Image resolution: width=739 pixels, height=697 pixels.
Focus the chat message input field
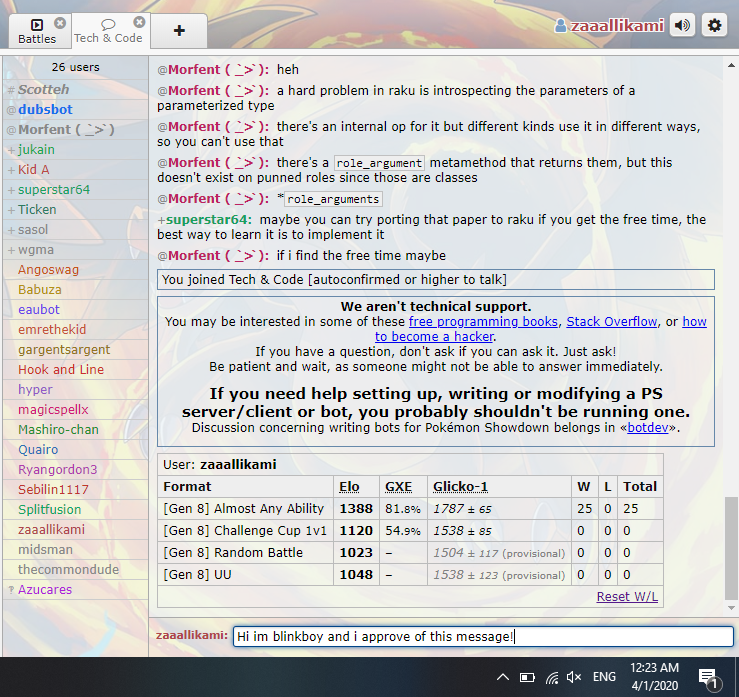click(483, 637)
